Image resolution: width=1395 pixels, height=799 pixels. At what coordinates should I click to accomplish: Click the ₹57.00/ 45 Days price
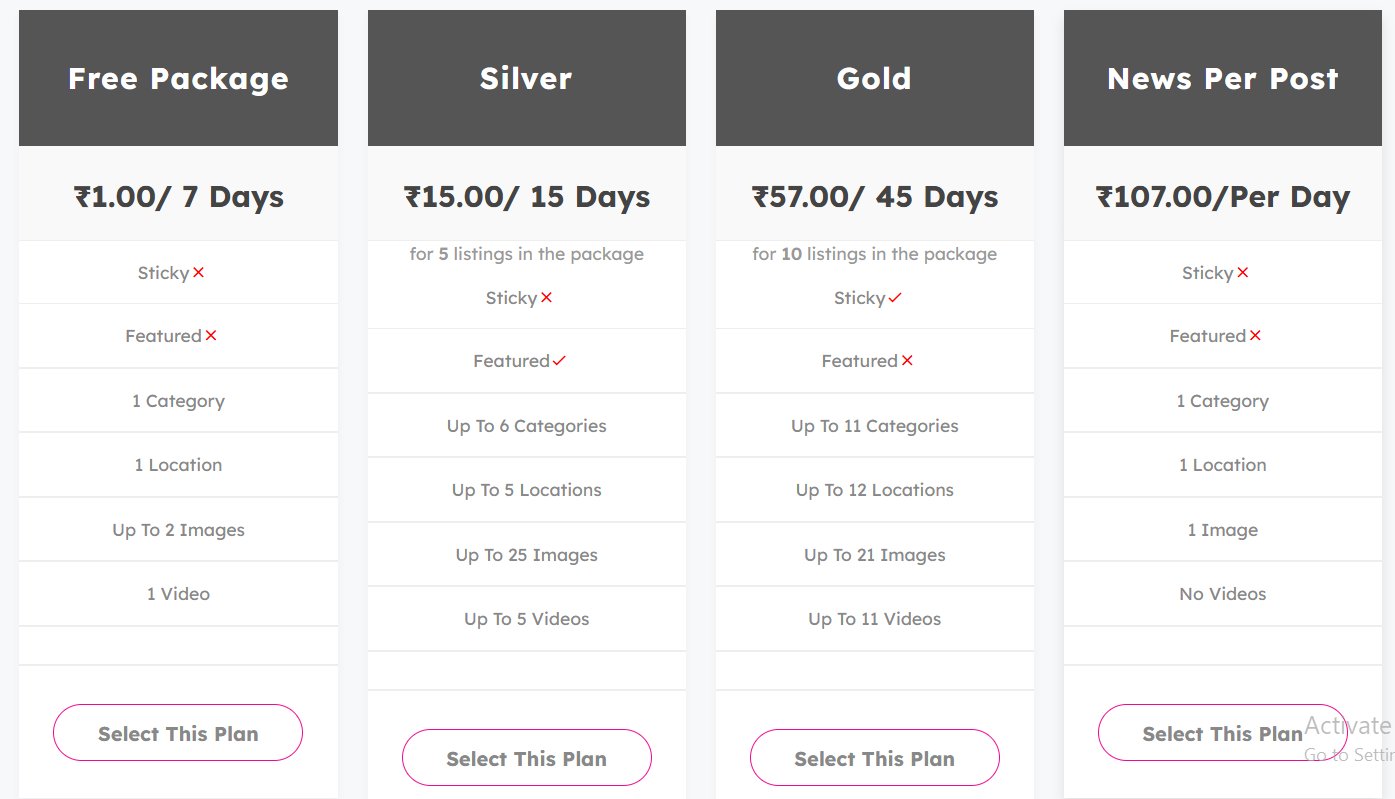point(875,197)
